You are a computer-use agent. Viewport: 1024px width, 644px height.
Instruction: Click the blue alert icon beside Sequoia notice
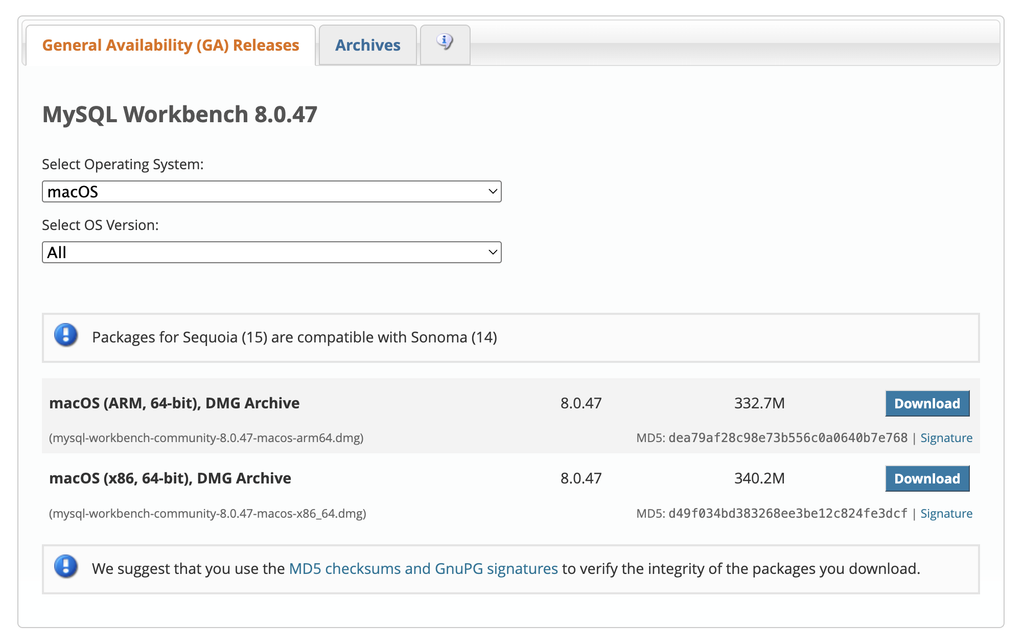(x=66, y=335)
